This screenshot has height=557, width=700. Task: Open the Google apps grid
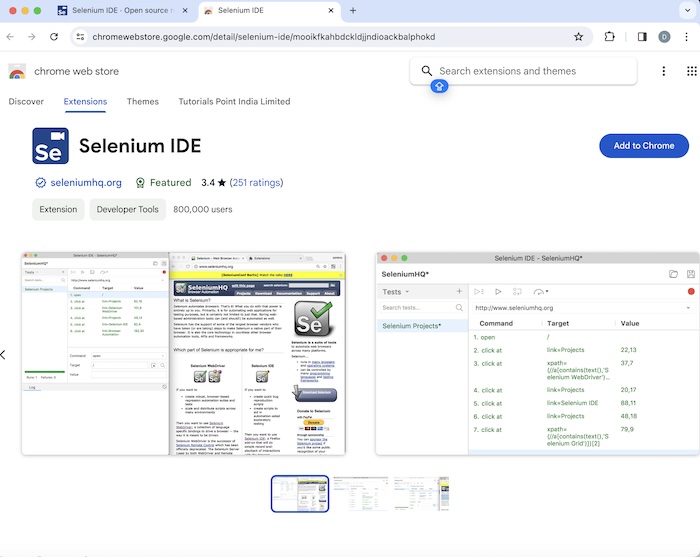692,71
